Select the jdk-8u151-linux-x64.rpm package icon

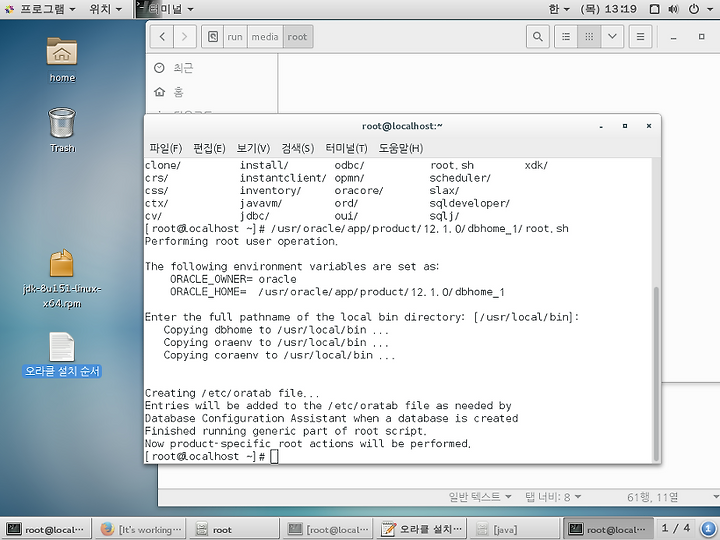point(62,279)
